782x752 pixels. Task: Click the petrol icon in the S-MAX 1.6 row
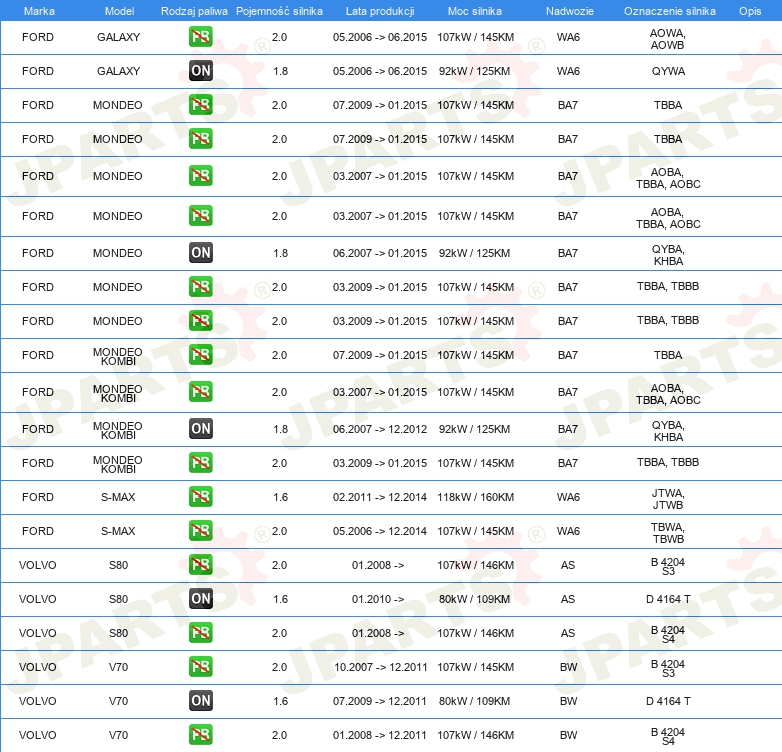(200, 497)
